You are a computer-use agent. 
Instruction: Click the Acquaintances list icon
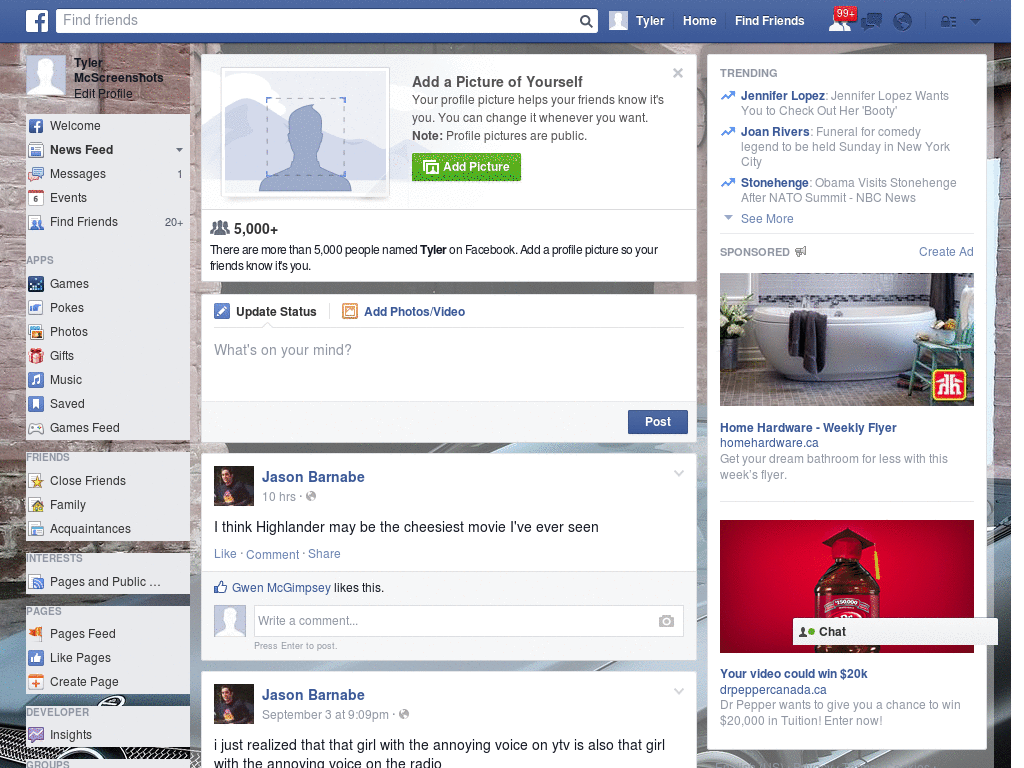pos(36,529)
